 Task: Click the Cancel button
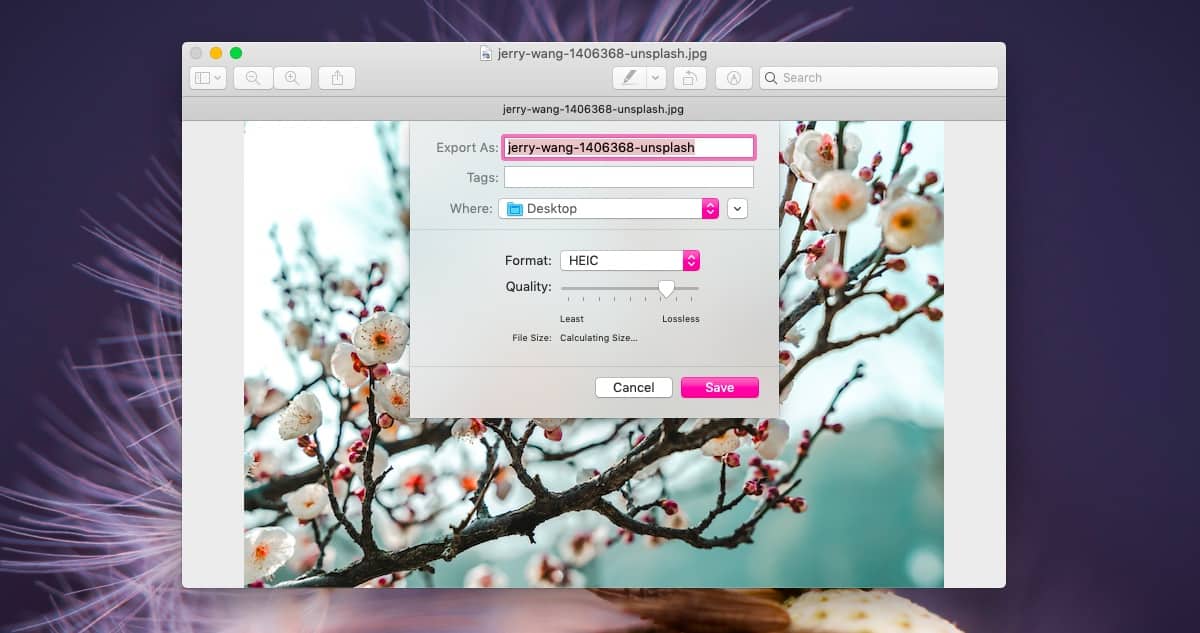click(634, 387)
